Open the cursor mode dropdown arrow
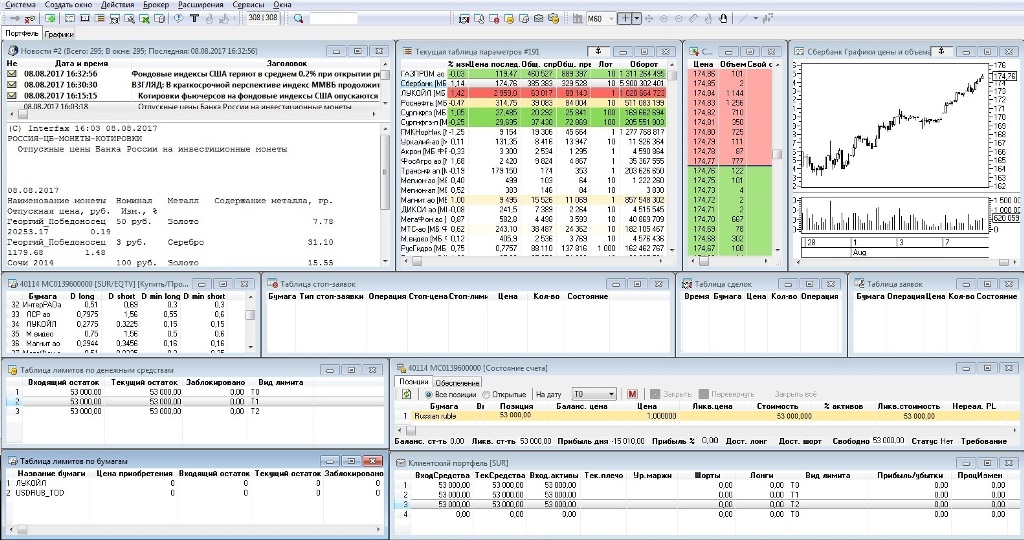Image resolution: width=1024 pixels, height=540 pixels. (x=637, y=18)
